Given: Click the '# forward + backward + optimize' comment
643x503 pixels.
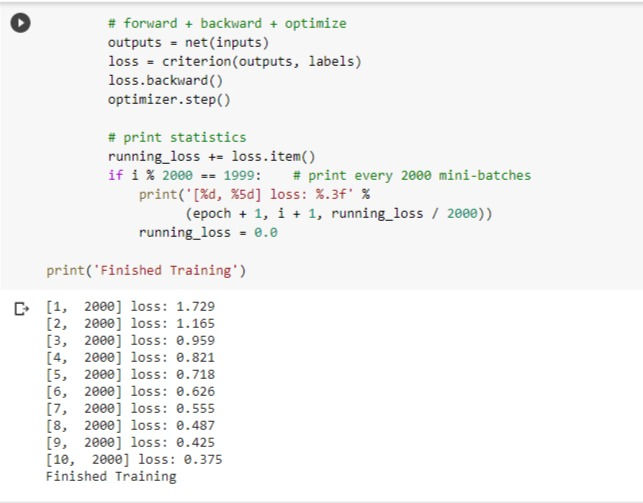Looking at the screenshot, I should [227, 23].
